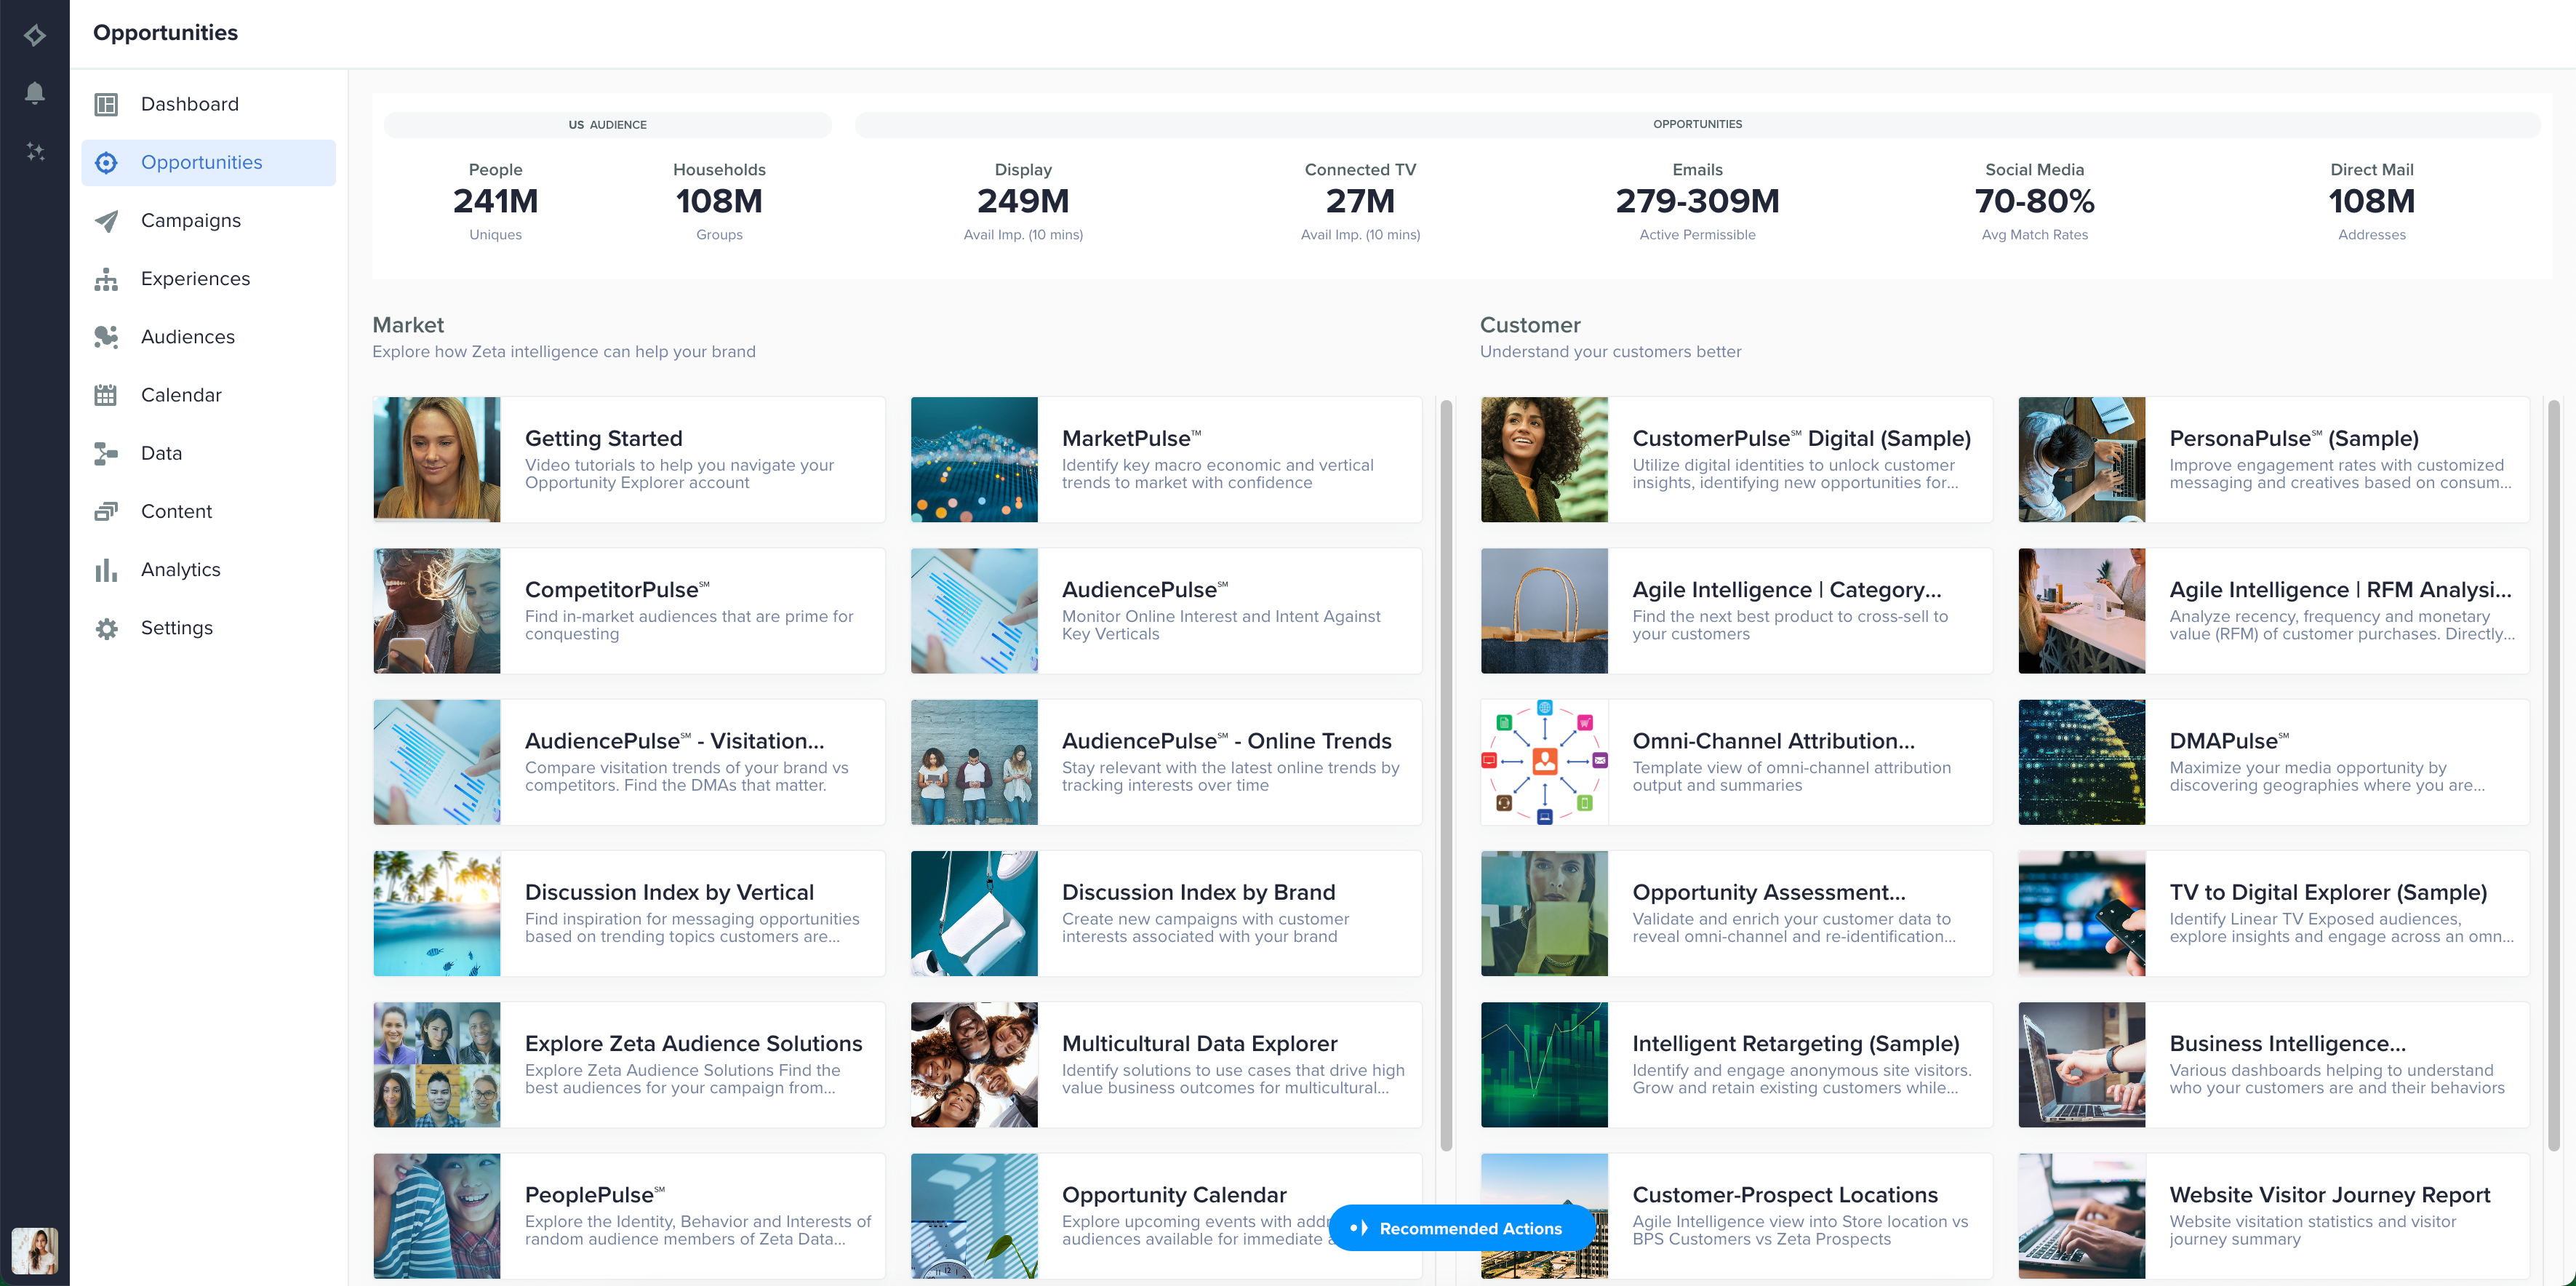Open CustomerPulse Digital (Sample) card
Screen dimensions: 2576x1286
click(x=1736, y=459)
